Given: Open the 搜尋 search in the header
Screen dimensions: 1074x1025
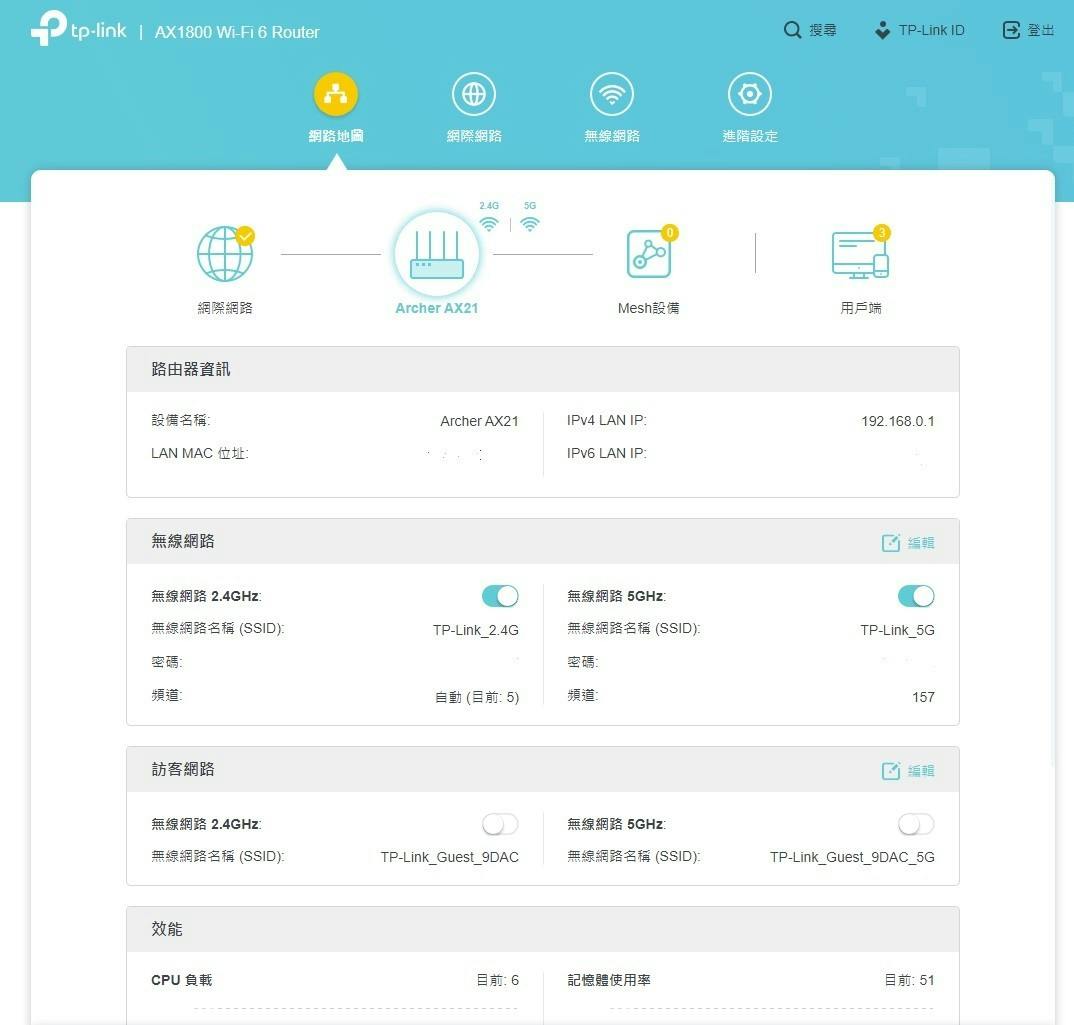Looking at the screenshot, I should pos(810,30).
